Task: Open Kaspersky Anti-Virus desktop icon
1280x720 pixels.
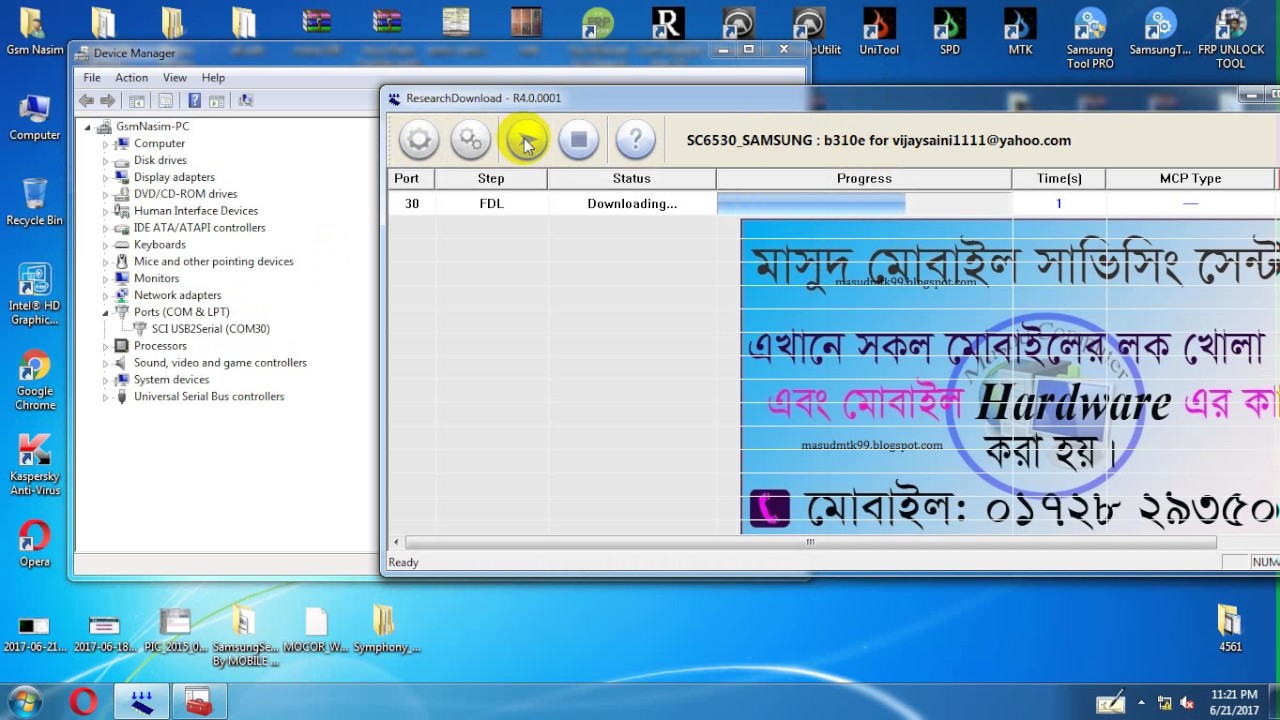Action: 35,466
